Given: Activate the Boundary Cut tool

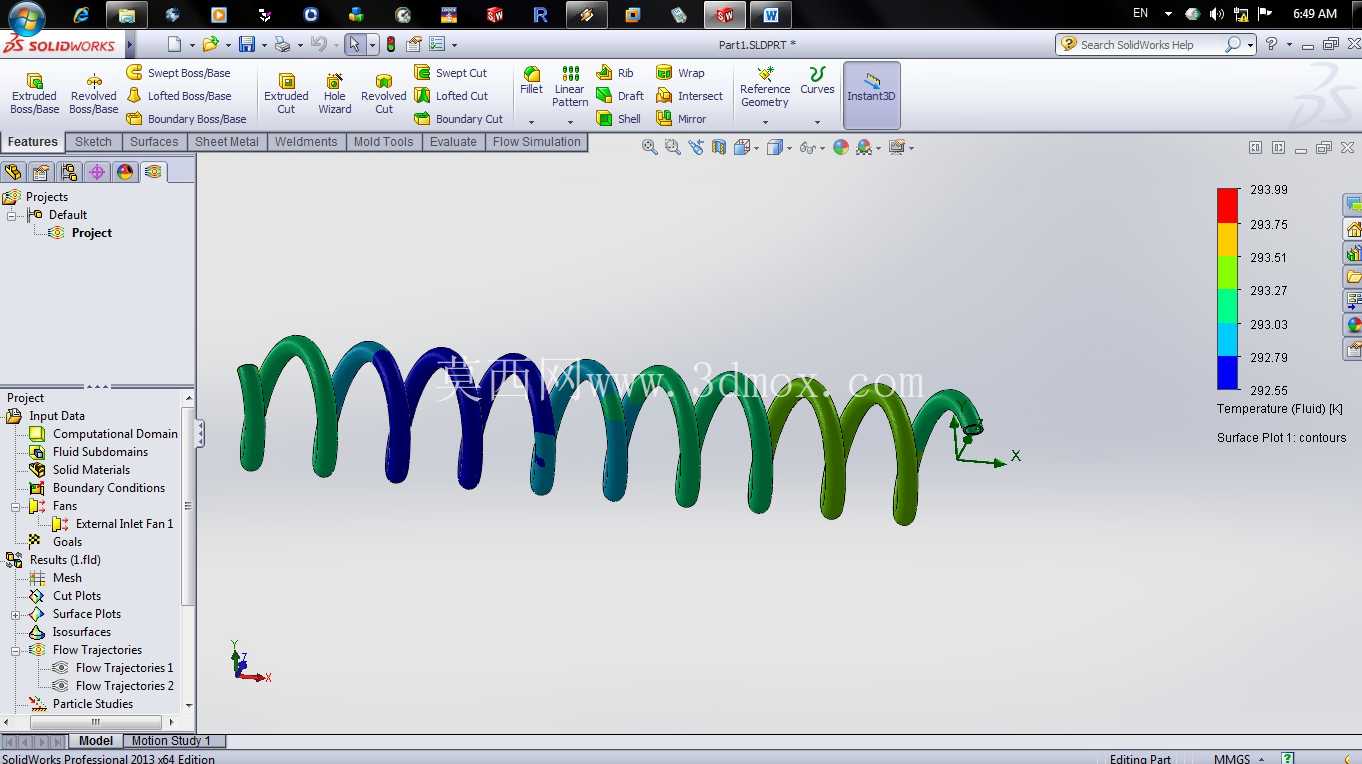Looking at the screenshot, I should tap(459, 119).
